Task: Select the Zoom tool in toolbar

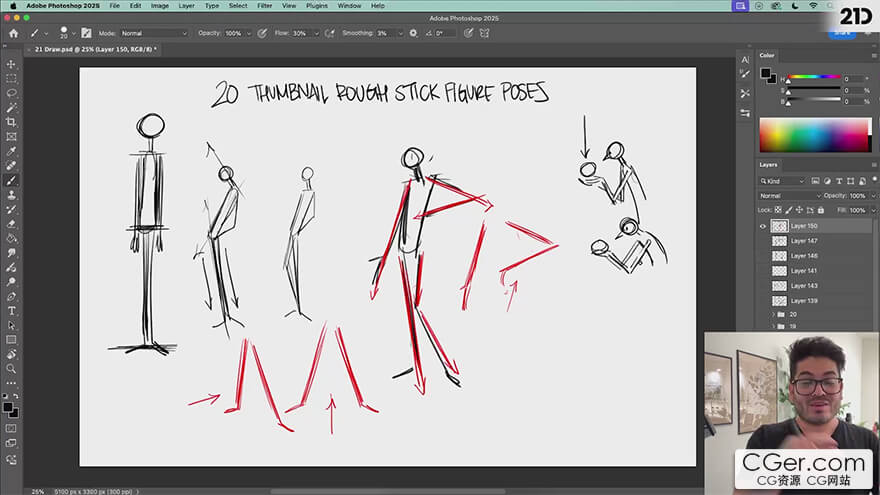Action: pos(12,369)
